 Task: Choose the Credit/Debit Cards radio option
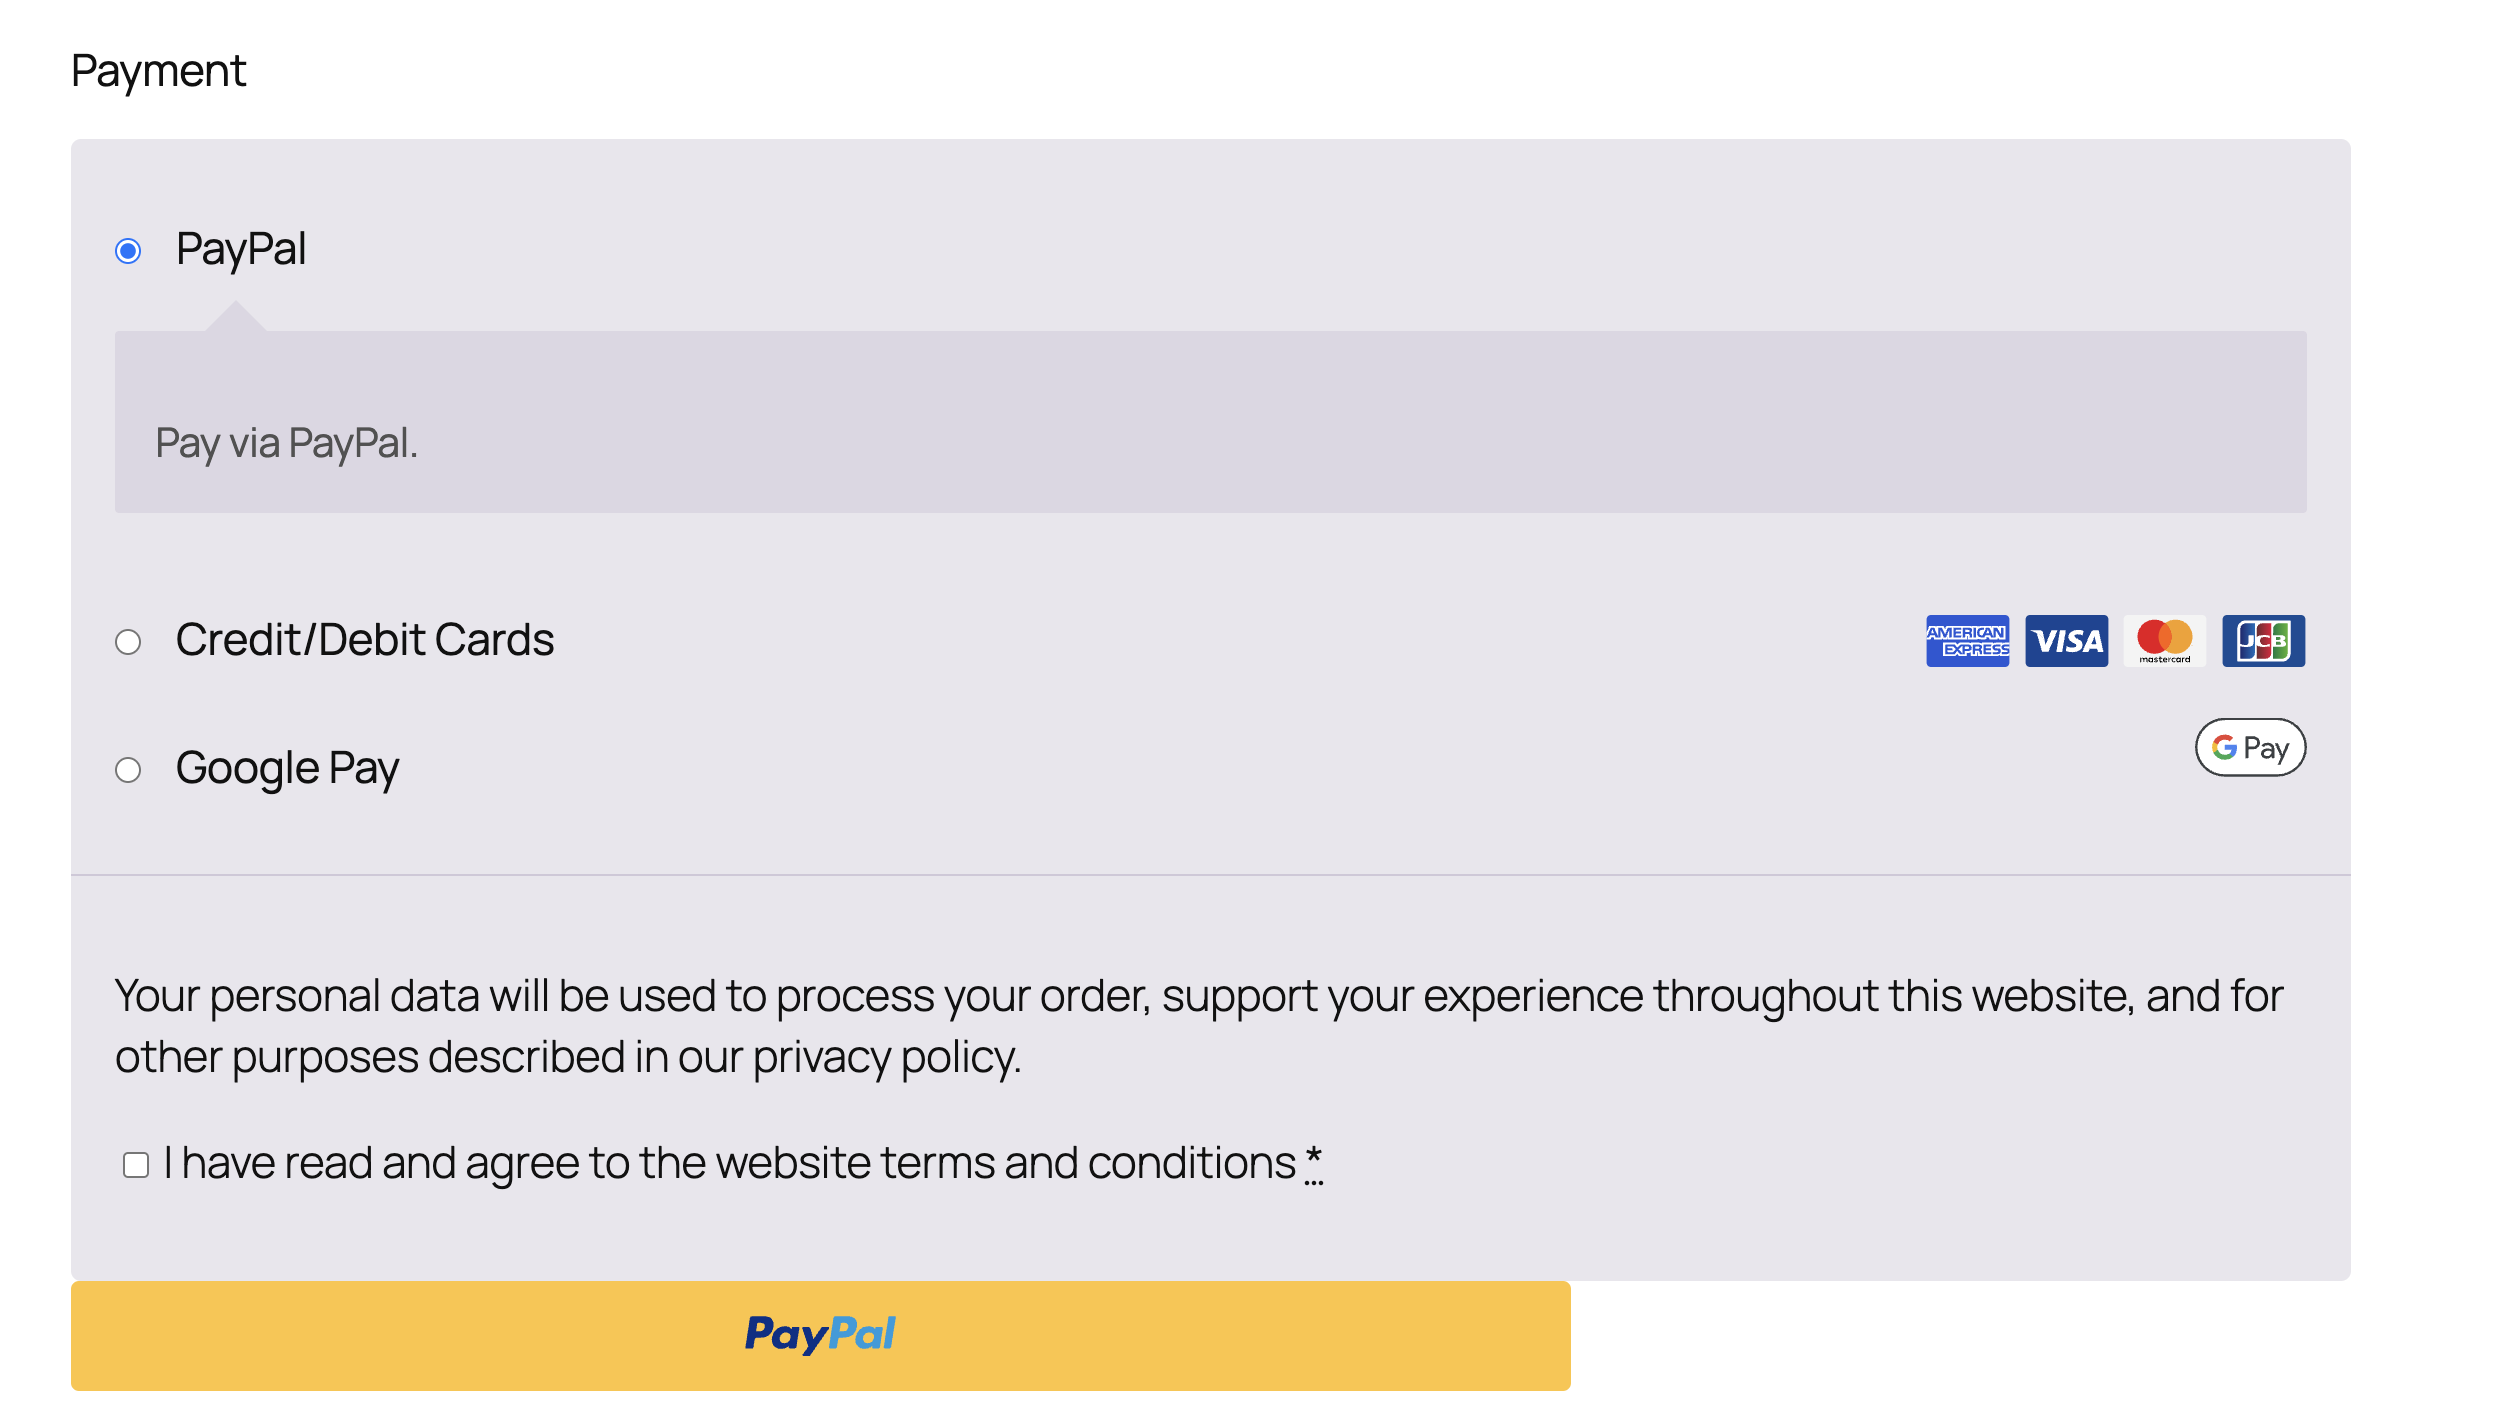pyautogui.click(x=128, y=641)
